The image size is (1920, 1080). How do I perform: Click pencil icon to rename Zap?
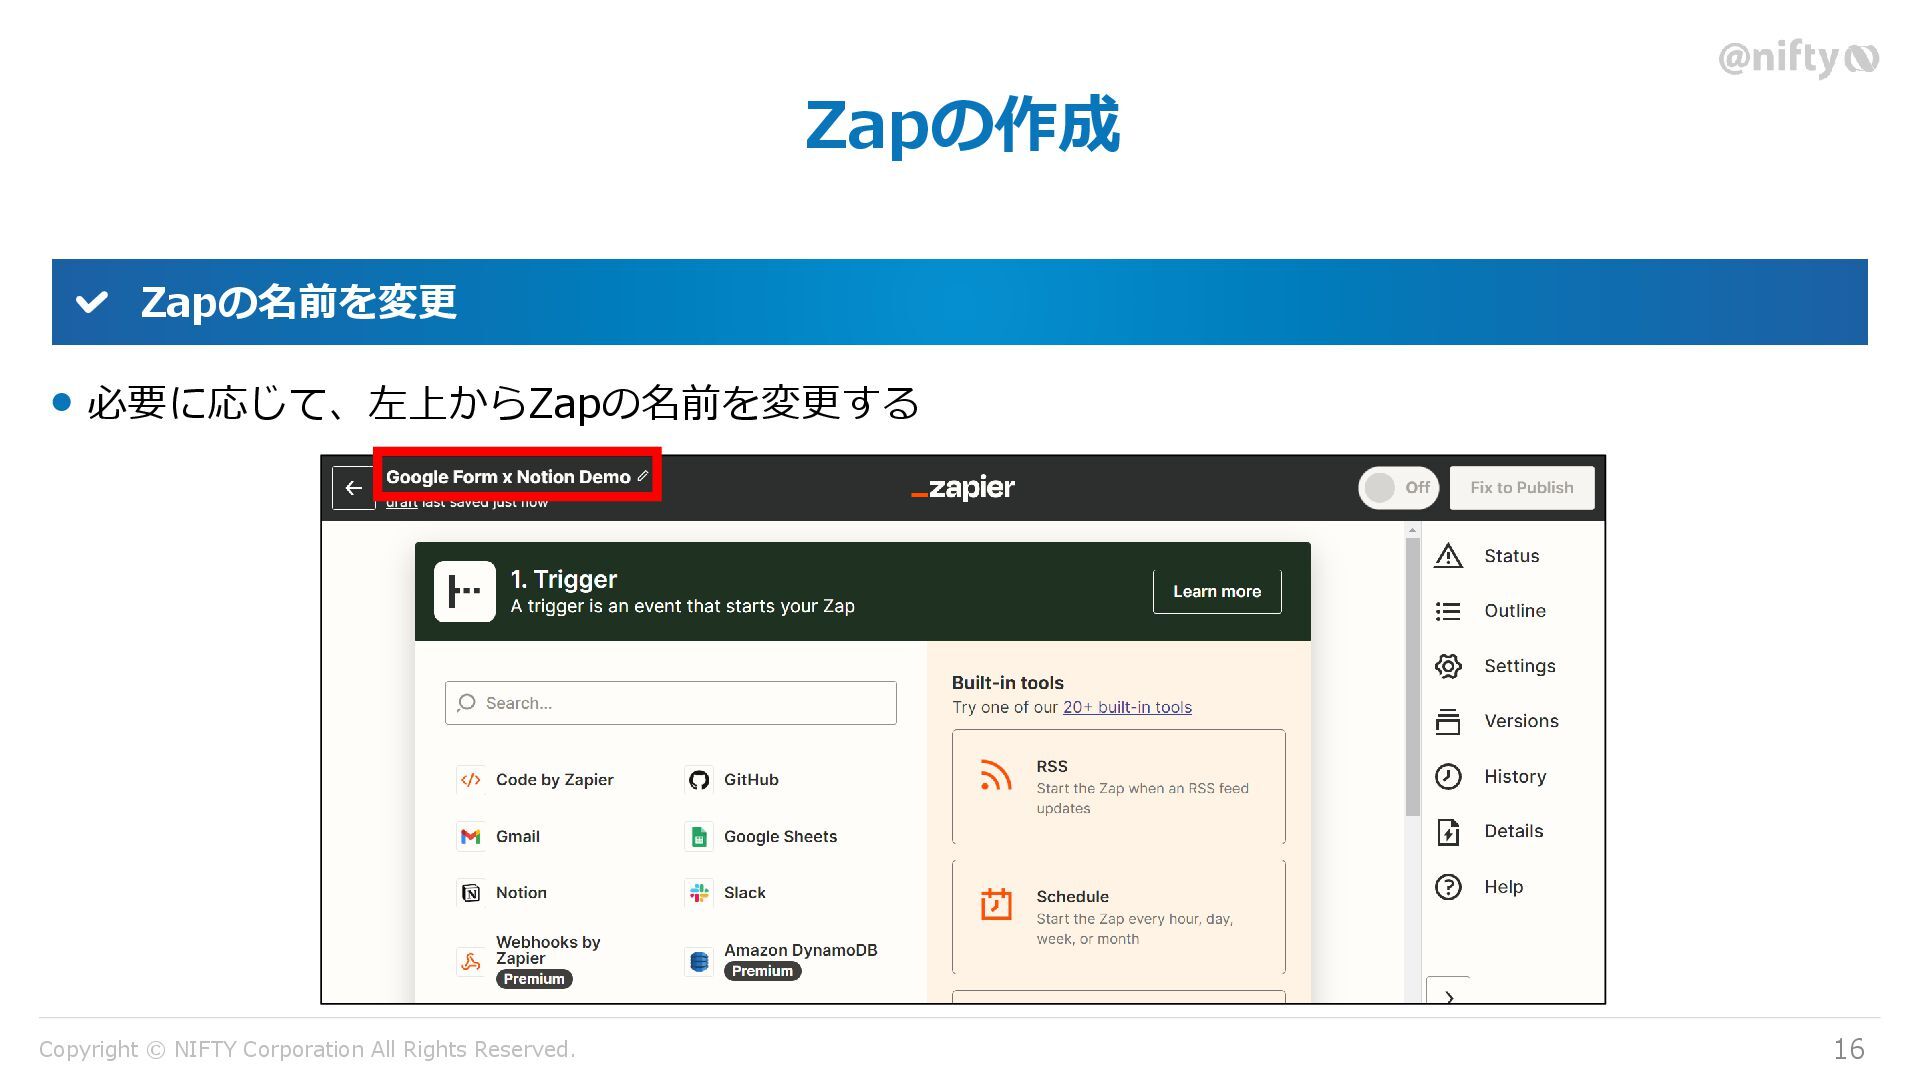tap(643, 476)
